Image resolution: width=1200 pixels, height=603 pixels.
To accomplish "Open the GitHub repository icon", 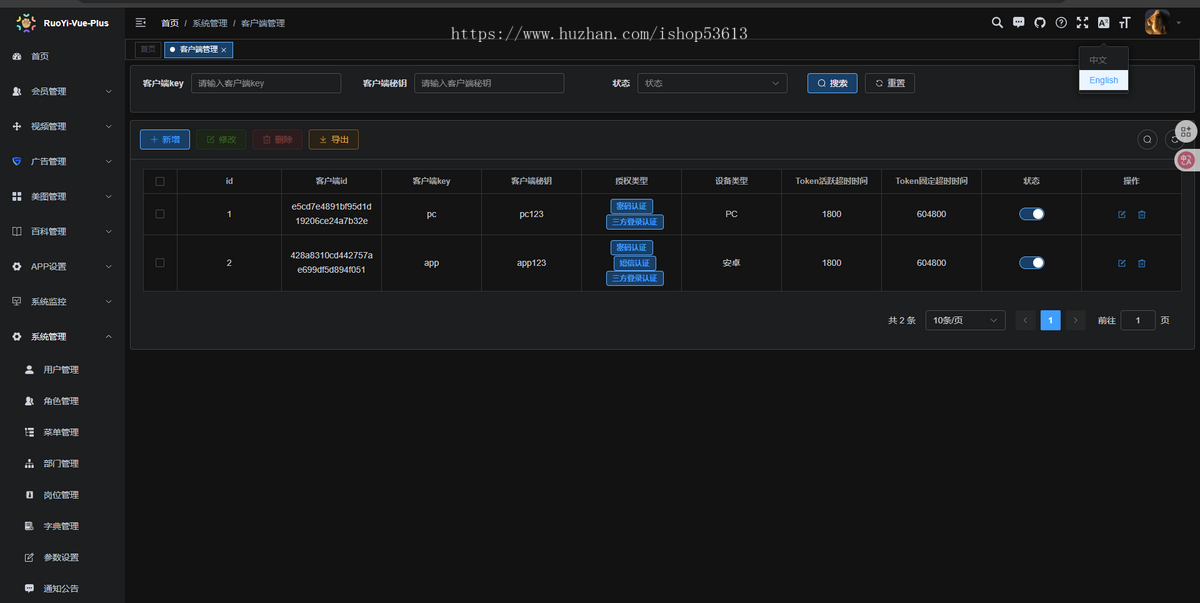I will pyautogui.click(x=1040, y=22).
